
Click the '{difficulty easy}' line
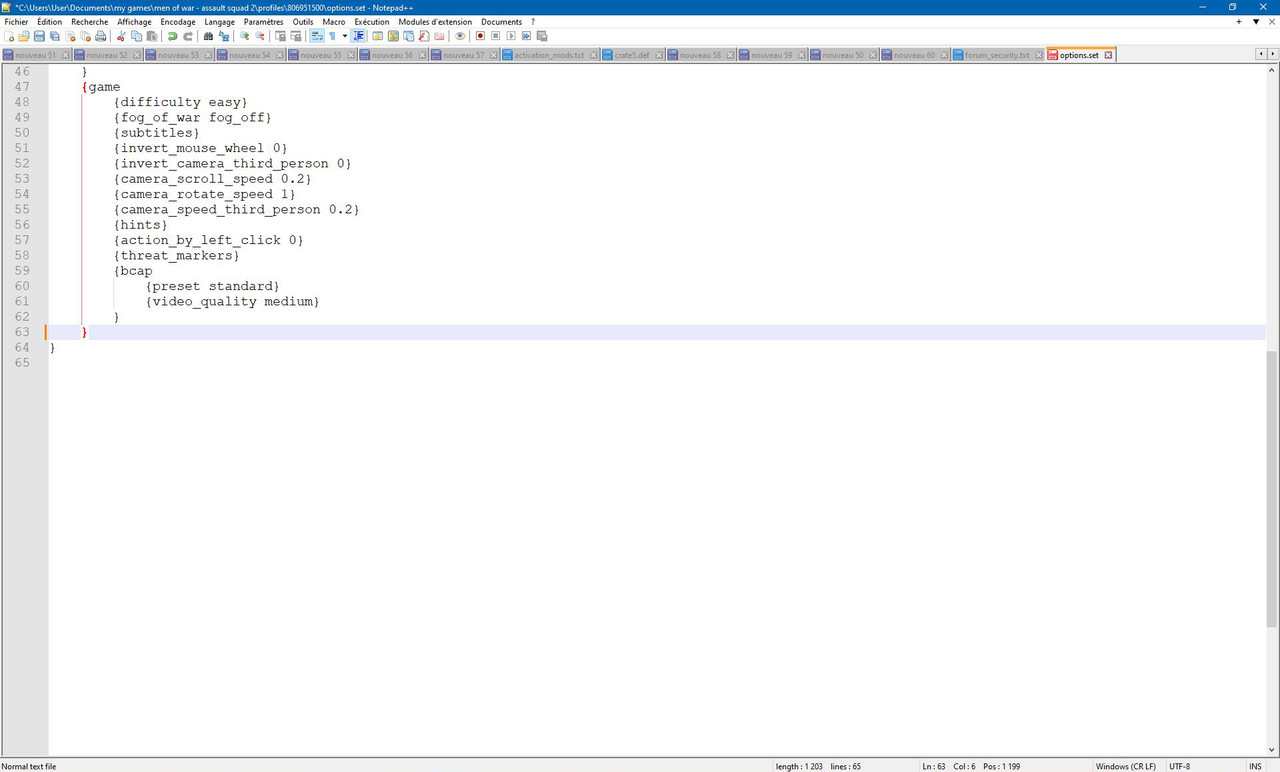point(181,102)
